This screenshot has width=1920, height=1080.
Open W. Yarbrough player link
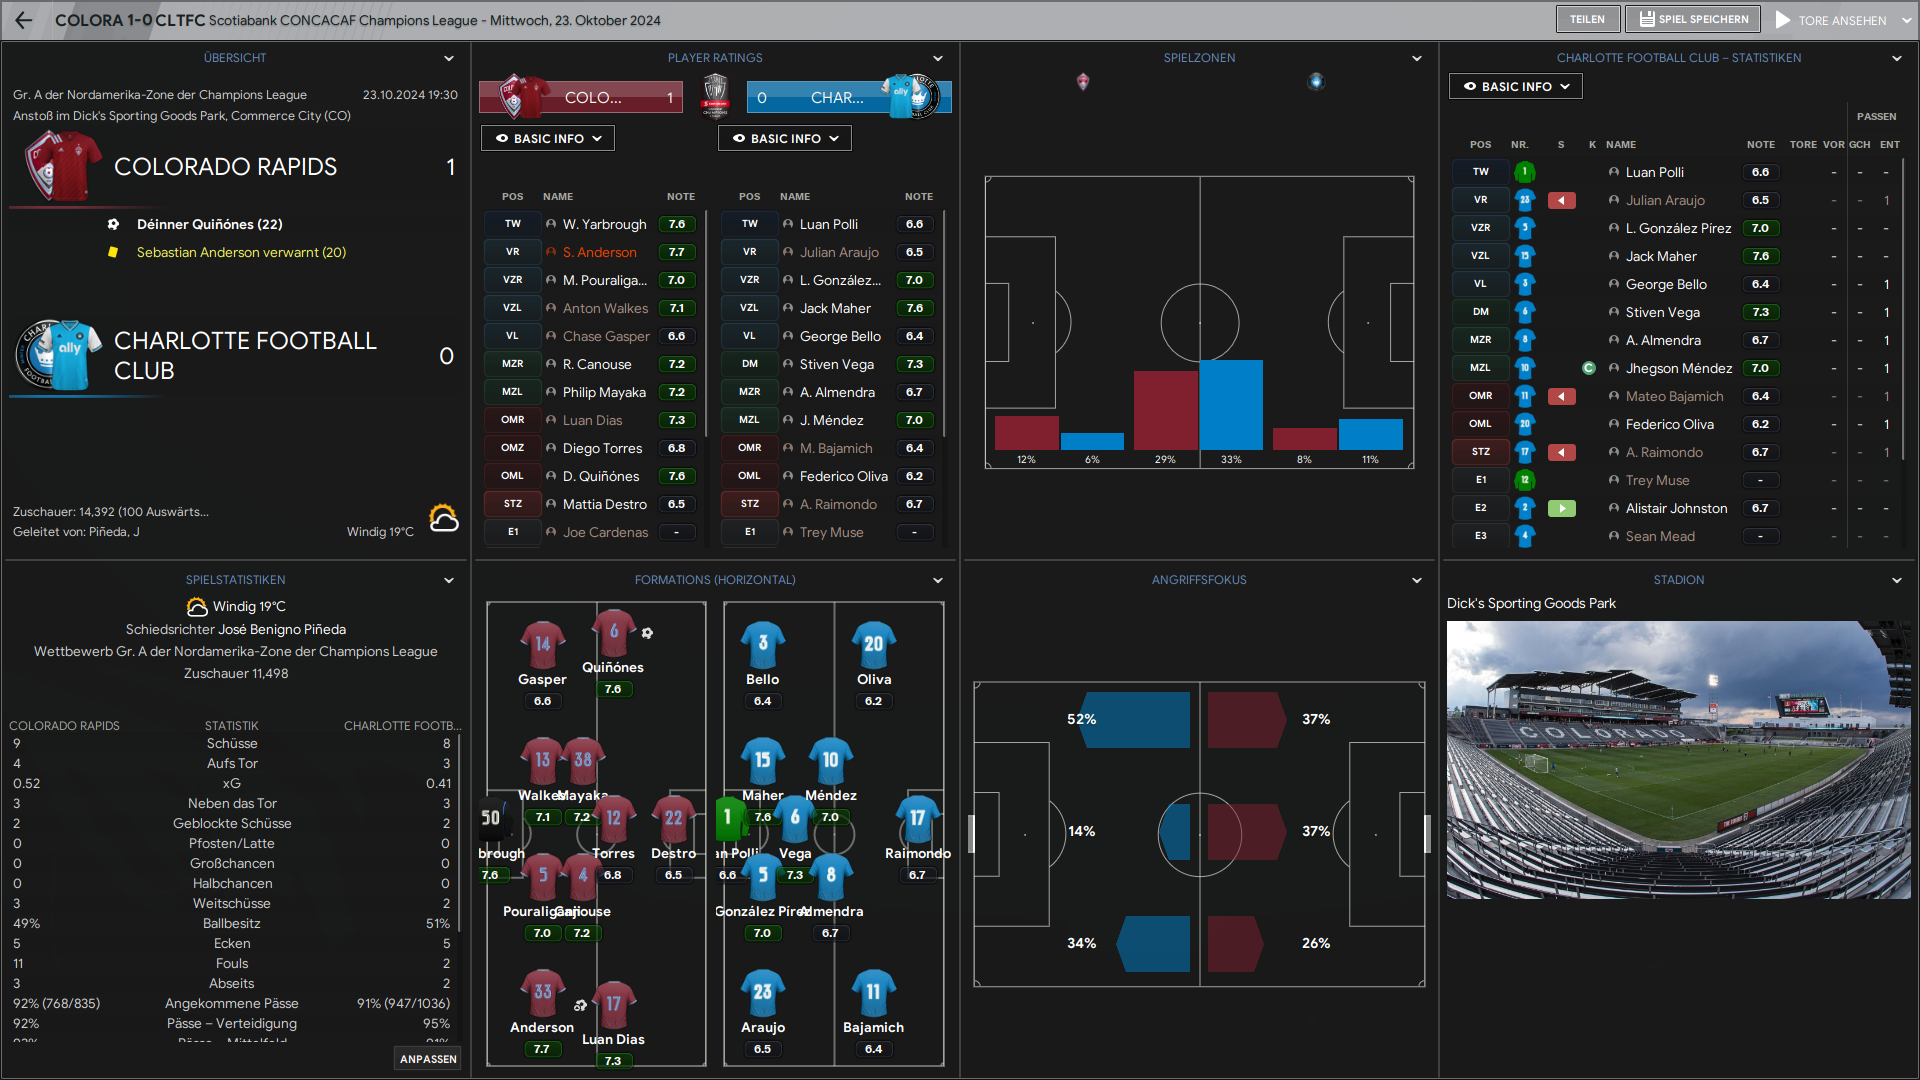(x=605, y=225)
